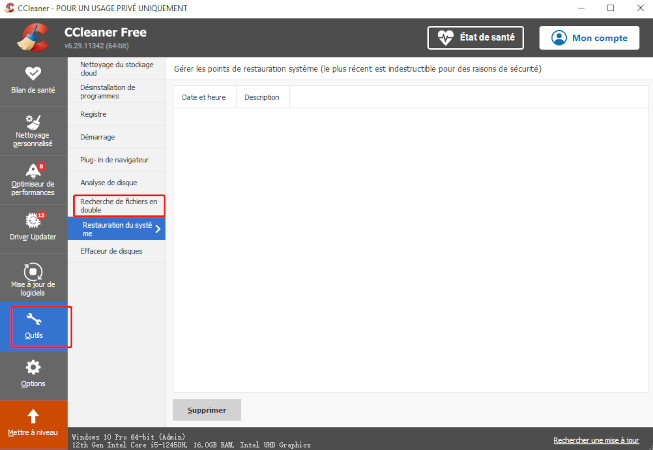Open Optimiseur de performances

click(33, 179)
